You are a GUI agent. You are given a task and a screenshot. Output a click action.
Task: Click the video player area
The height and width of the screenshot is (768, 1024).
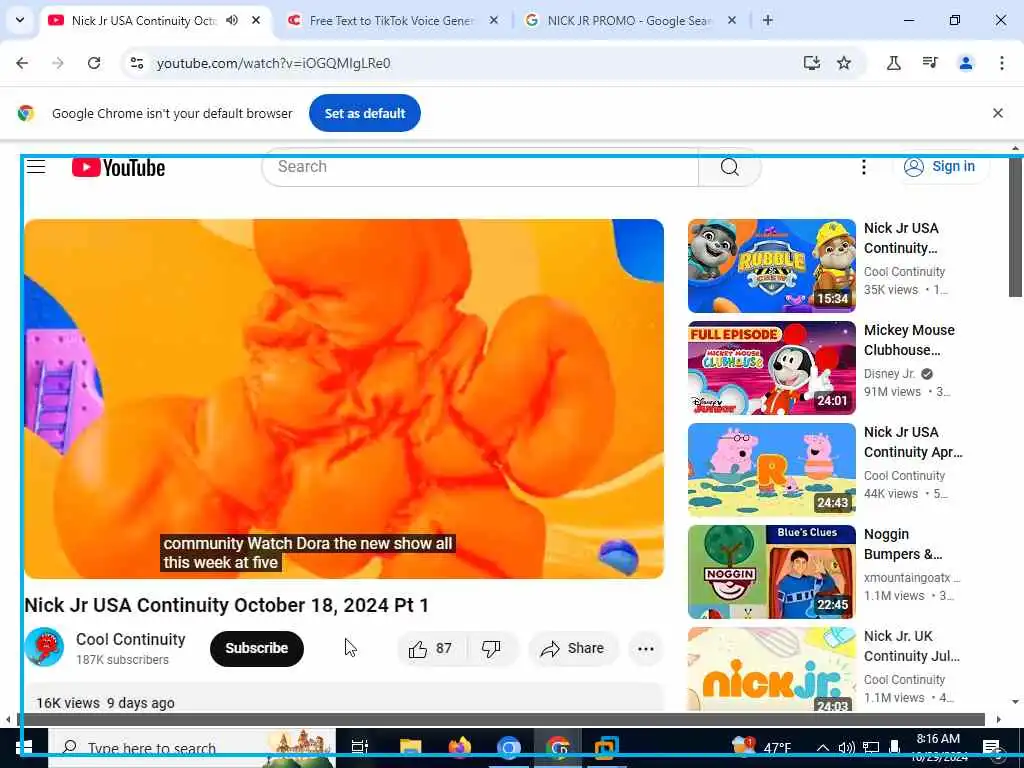(x=344, y=398)
